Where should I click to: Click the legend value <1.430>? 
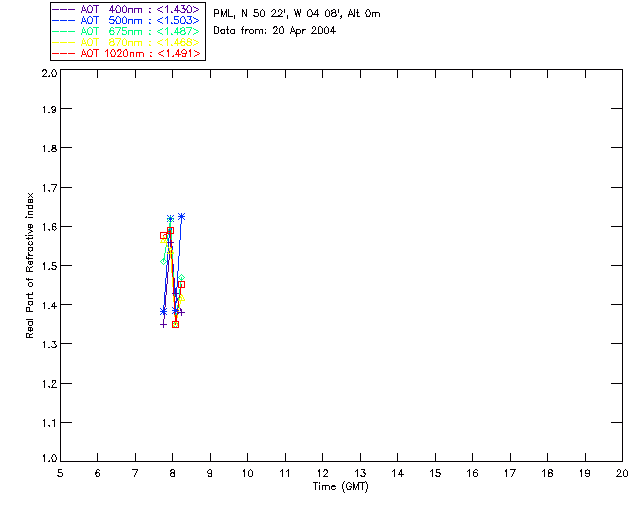click(x=178, y=9)
